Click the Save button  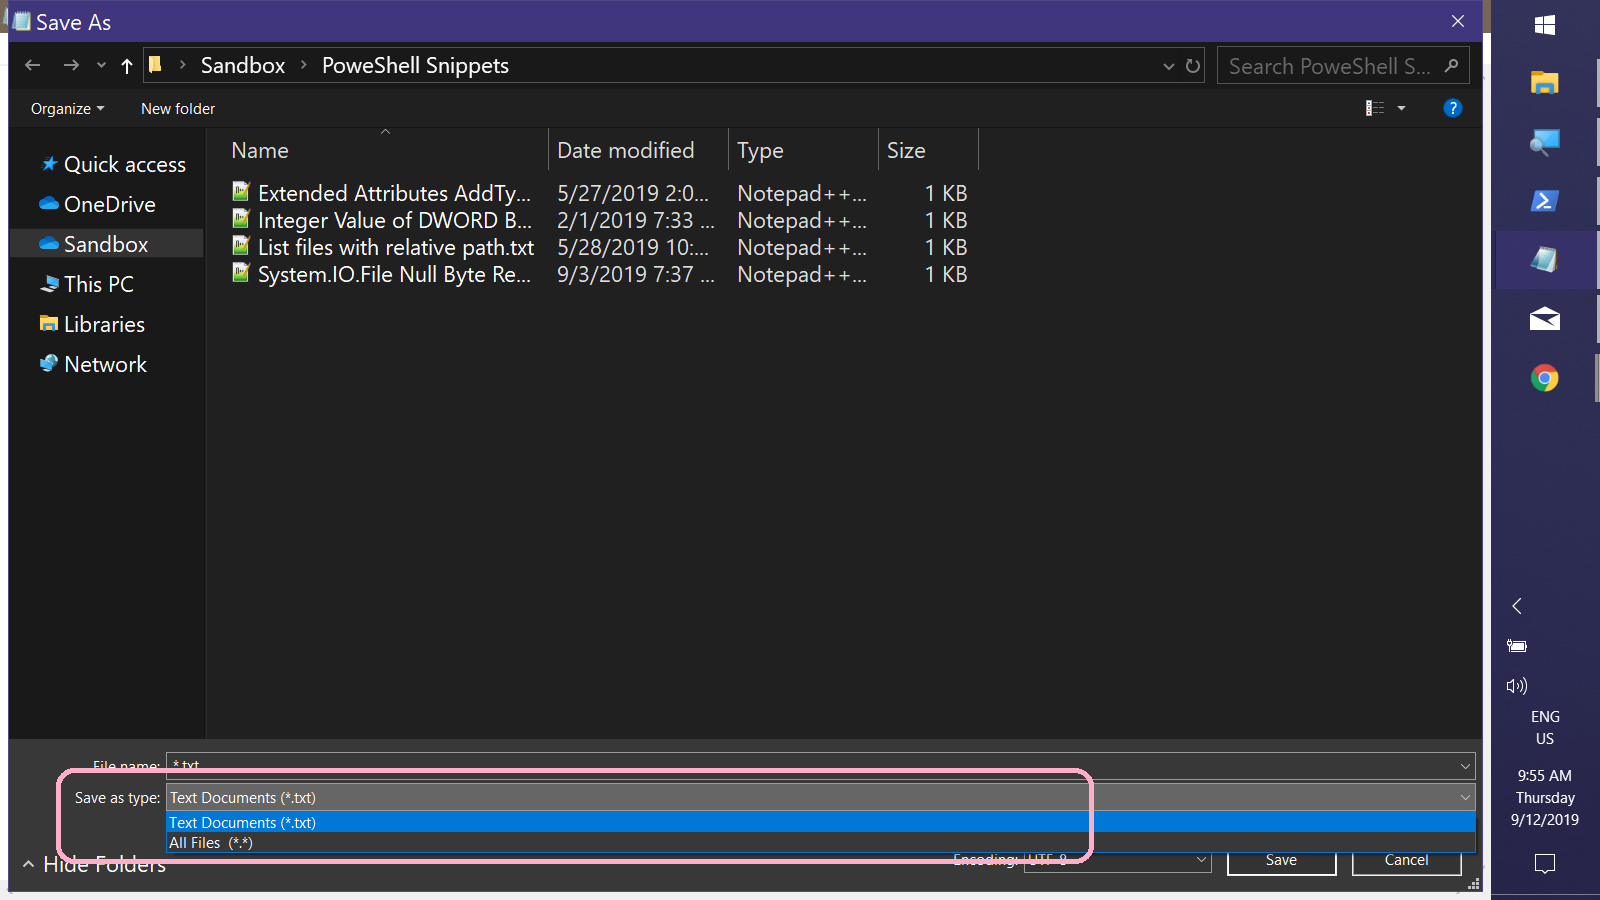(1281, 862)
